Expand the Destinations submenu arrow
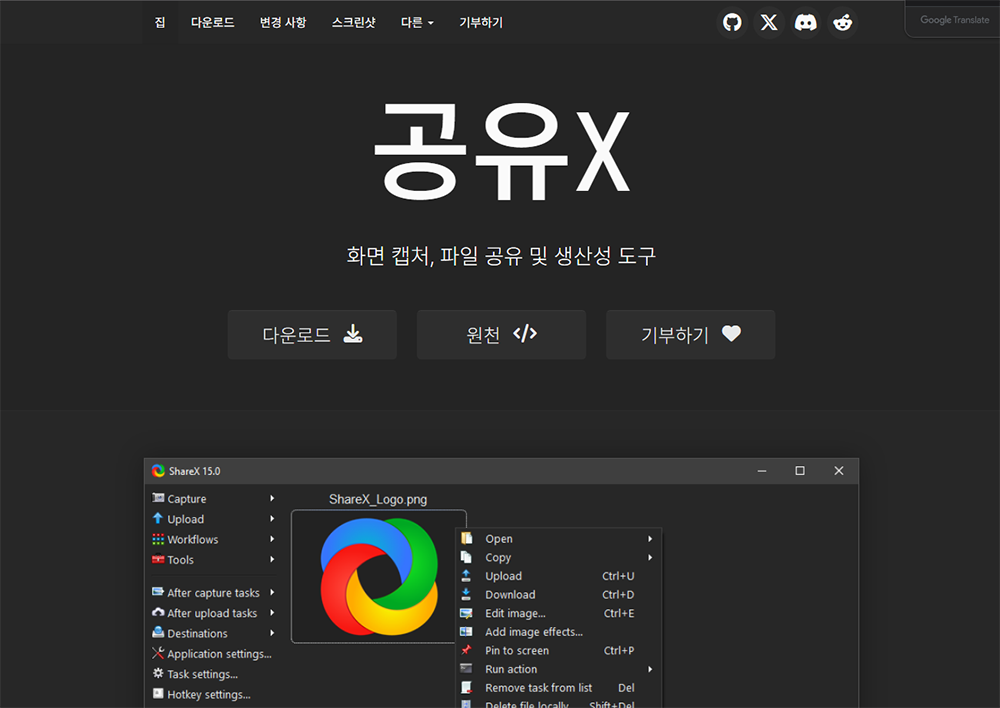The height and width of the screenshot is (708, 1000). point(272,633)
